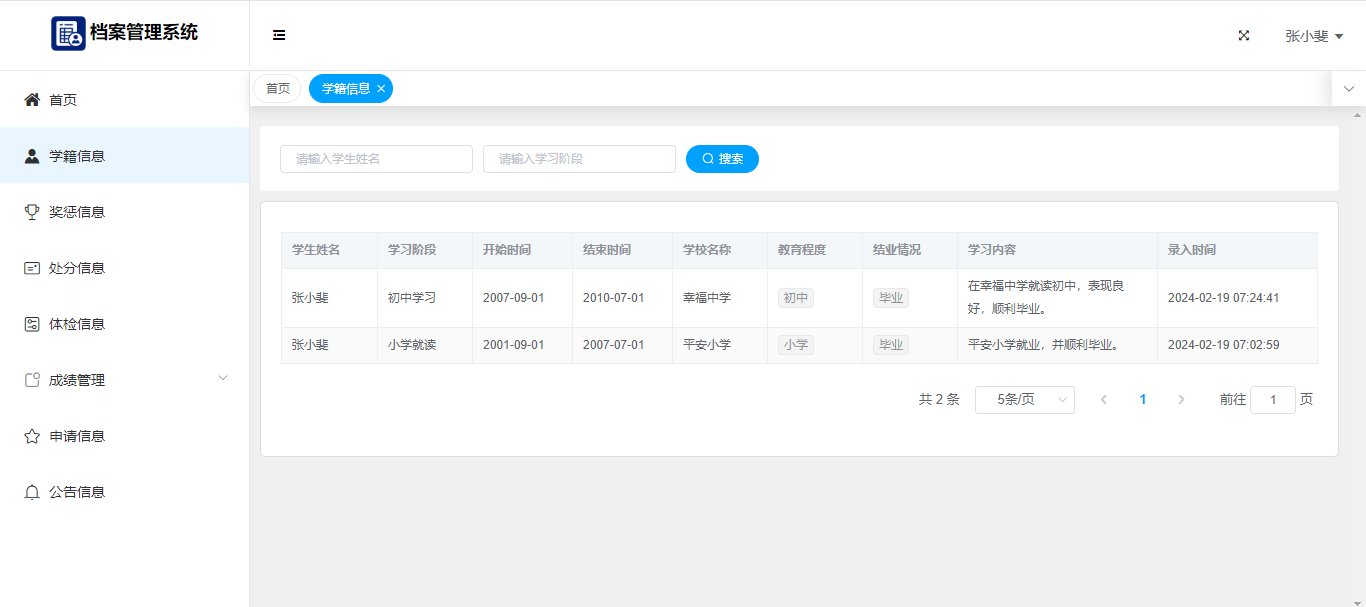Expand the 成绩管理 submenu

coord(223,378)
